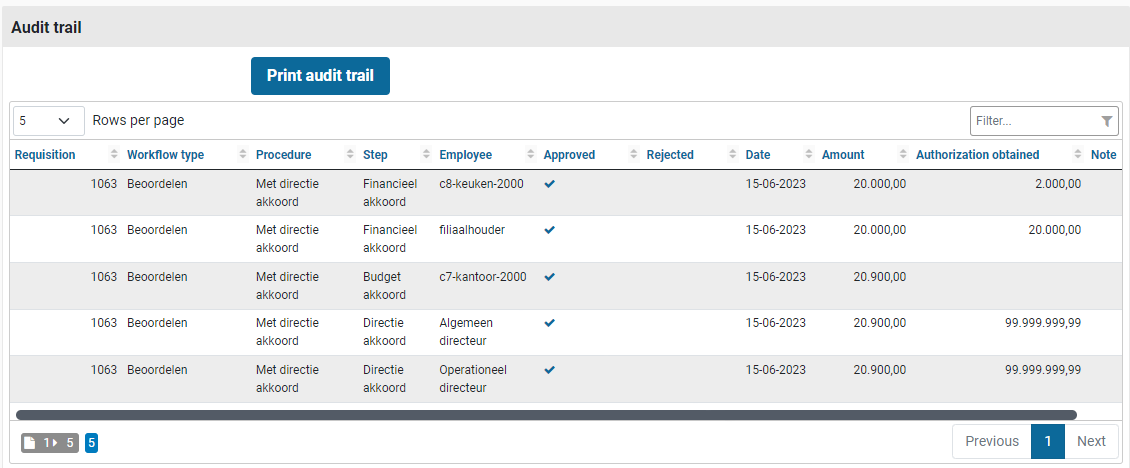The image size is (1130, 468).
Task: Sort by Date column arrows
Action: (x=809, y=155)
